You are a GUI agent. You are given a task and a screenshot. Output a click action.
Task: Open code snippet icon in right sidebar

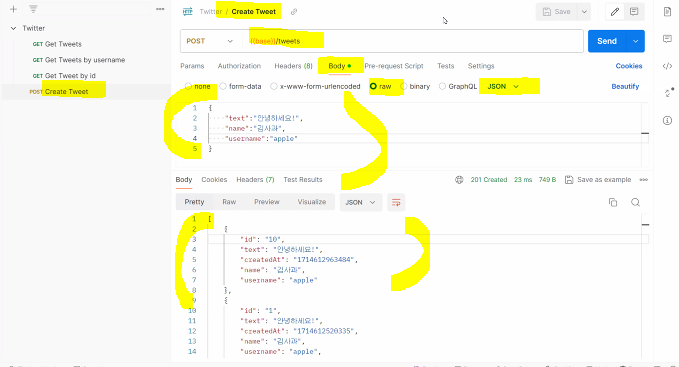point(667,66)
